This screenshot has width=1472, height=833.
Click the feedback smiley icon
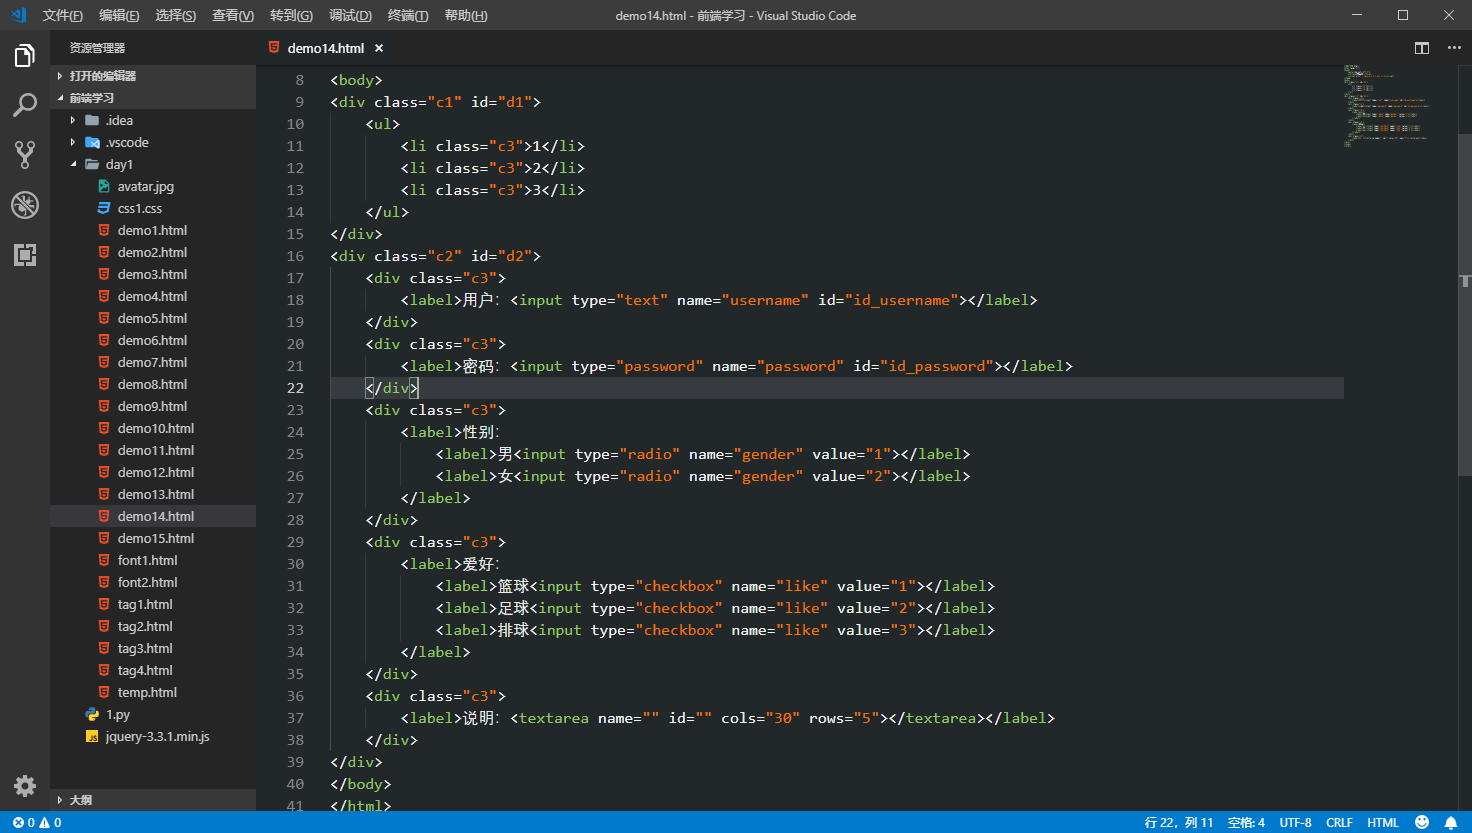pos(1421,822)
